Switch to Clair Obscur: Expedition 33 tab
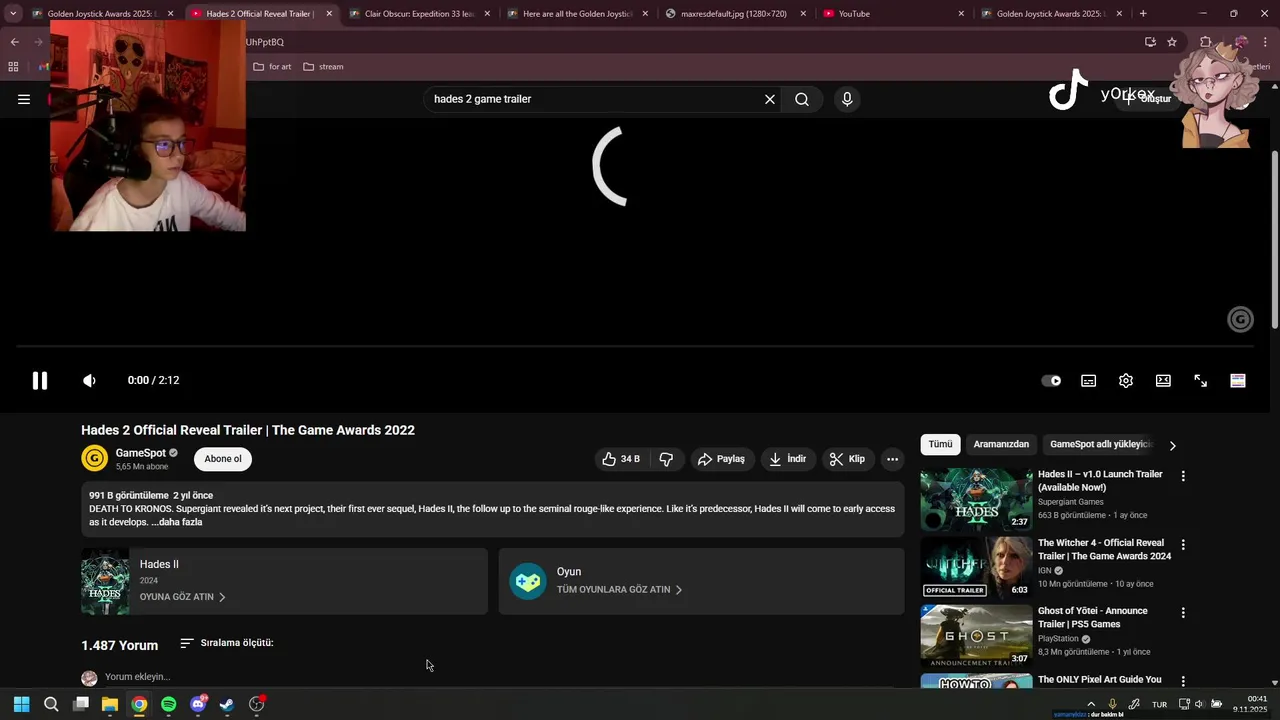Screen dimensions: 1280x720 (x=420, y=14)
